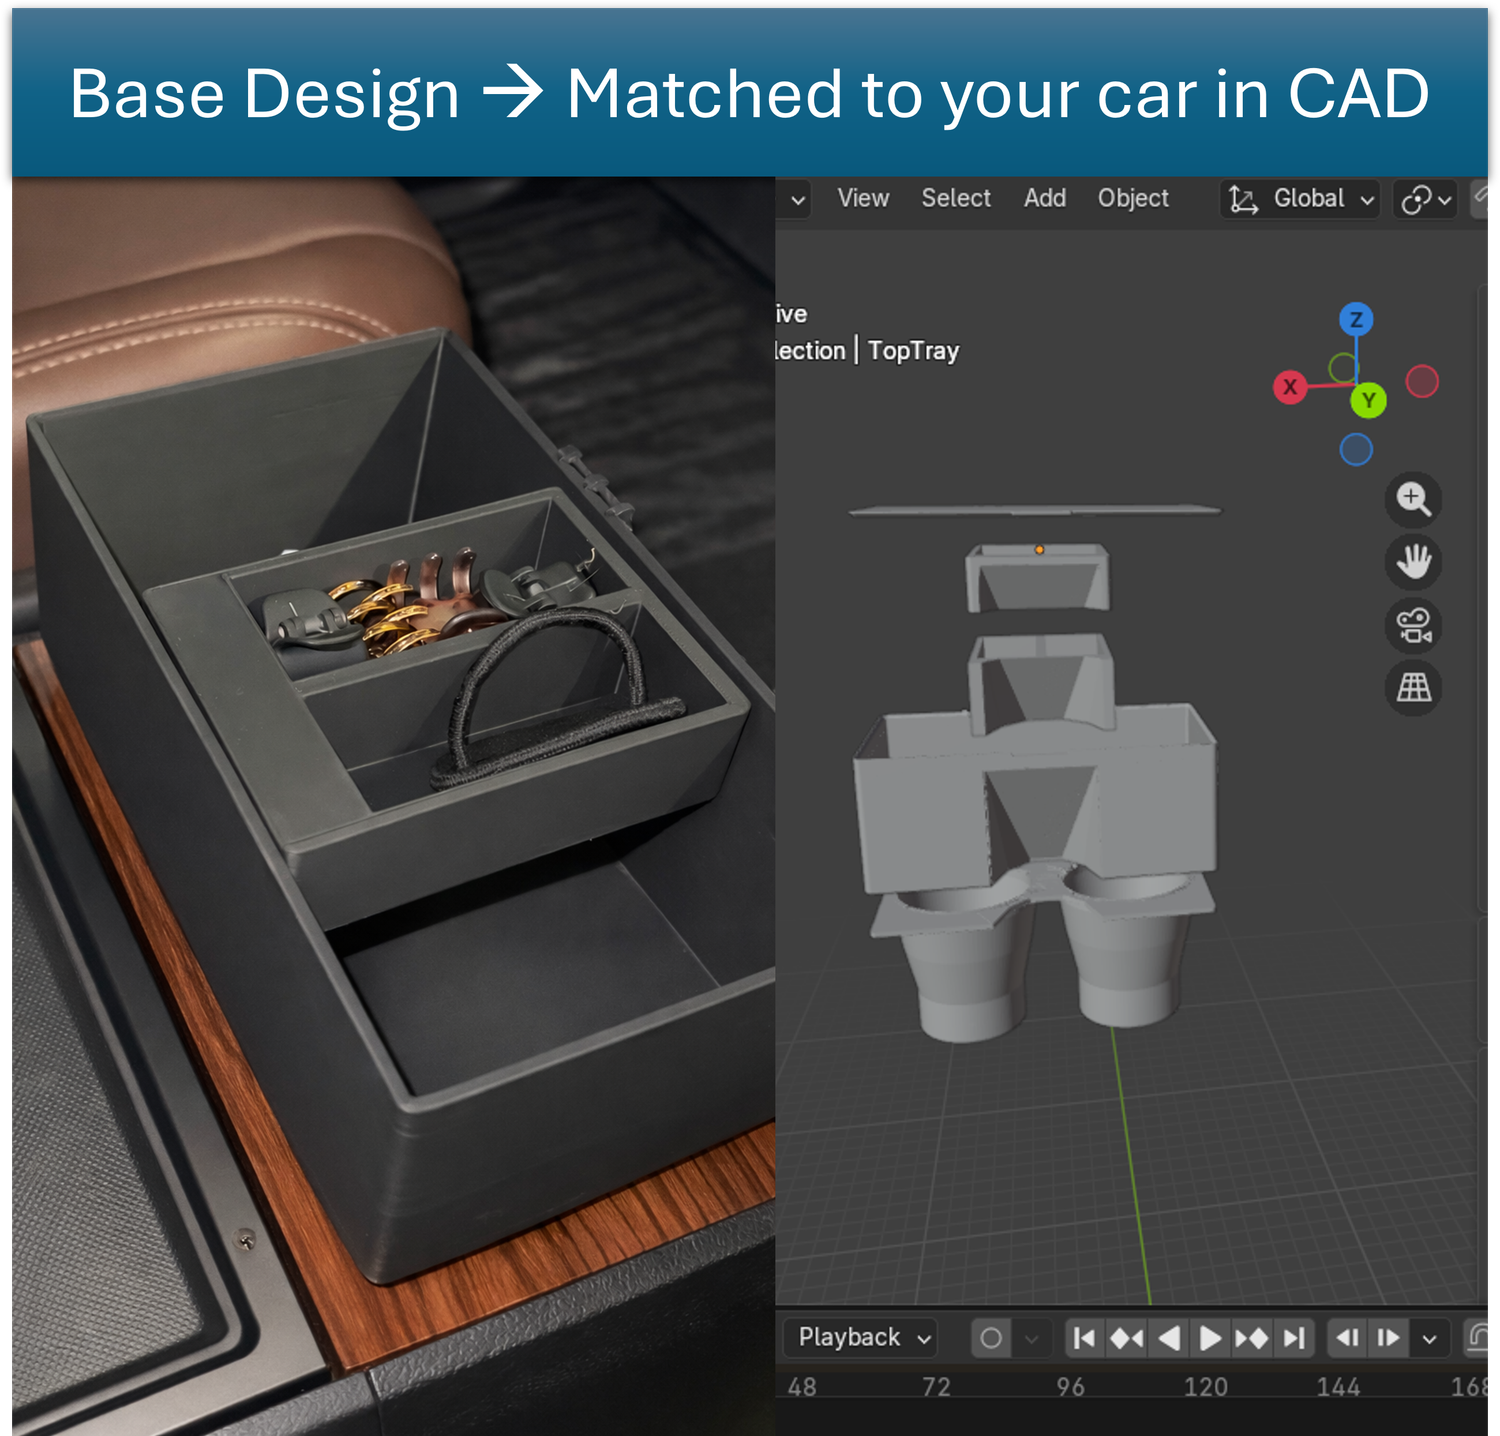Viewport: 1500px width, 1436px height.
Task: Open the Object menu
Action: (1133, 198)
